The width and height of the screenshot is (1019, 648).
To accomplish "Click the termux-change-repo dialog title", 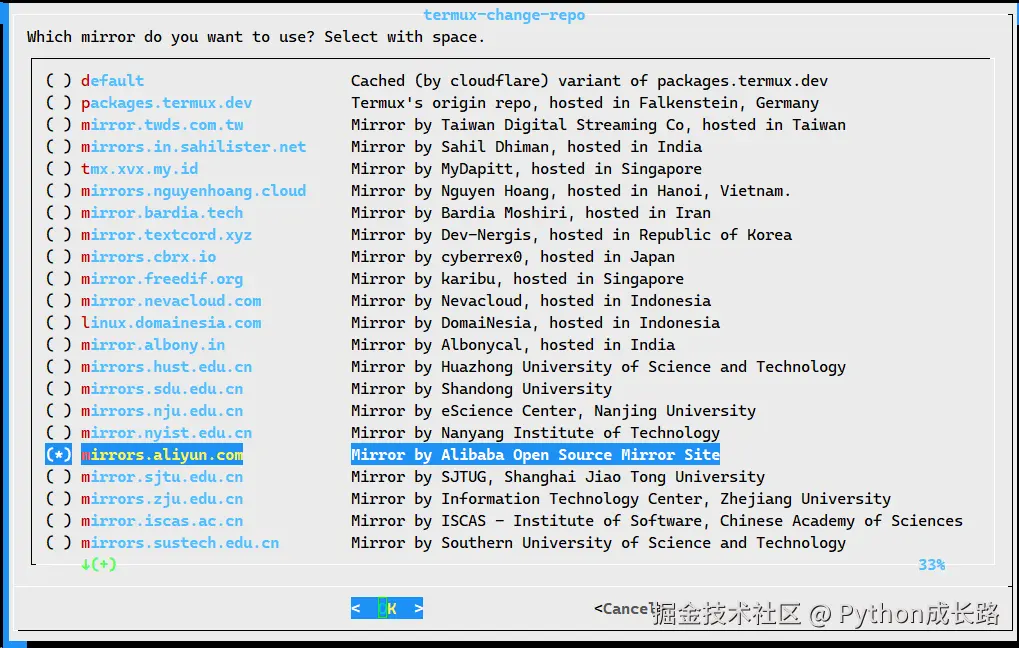I will pyautogui.click(x=504, y=15).
